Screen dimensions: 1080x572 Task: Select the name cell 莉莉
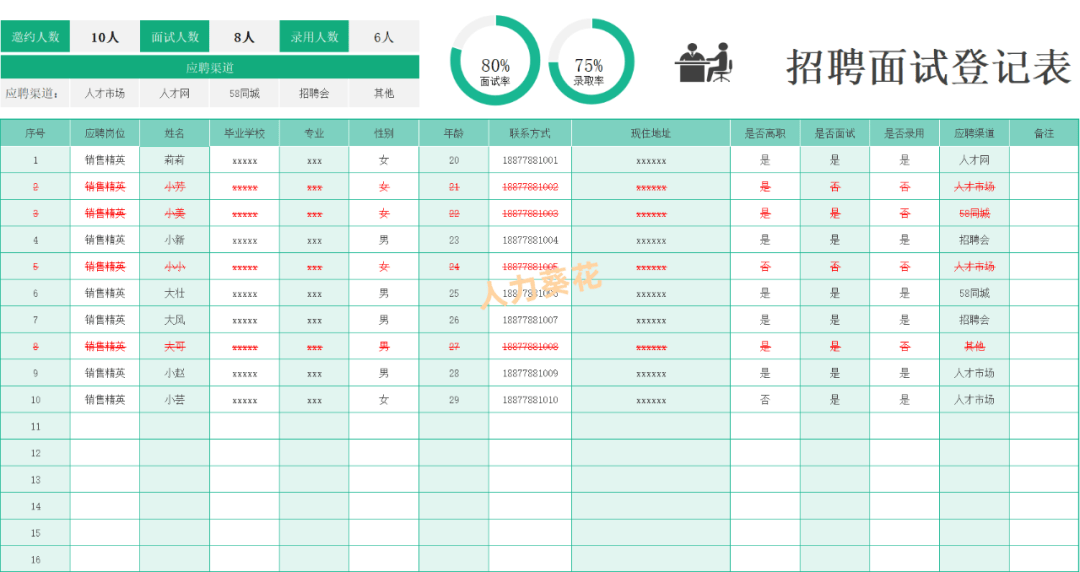[174, 161]
